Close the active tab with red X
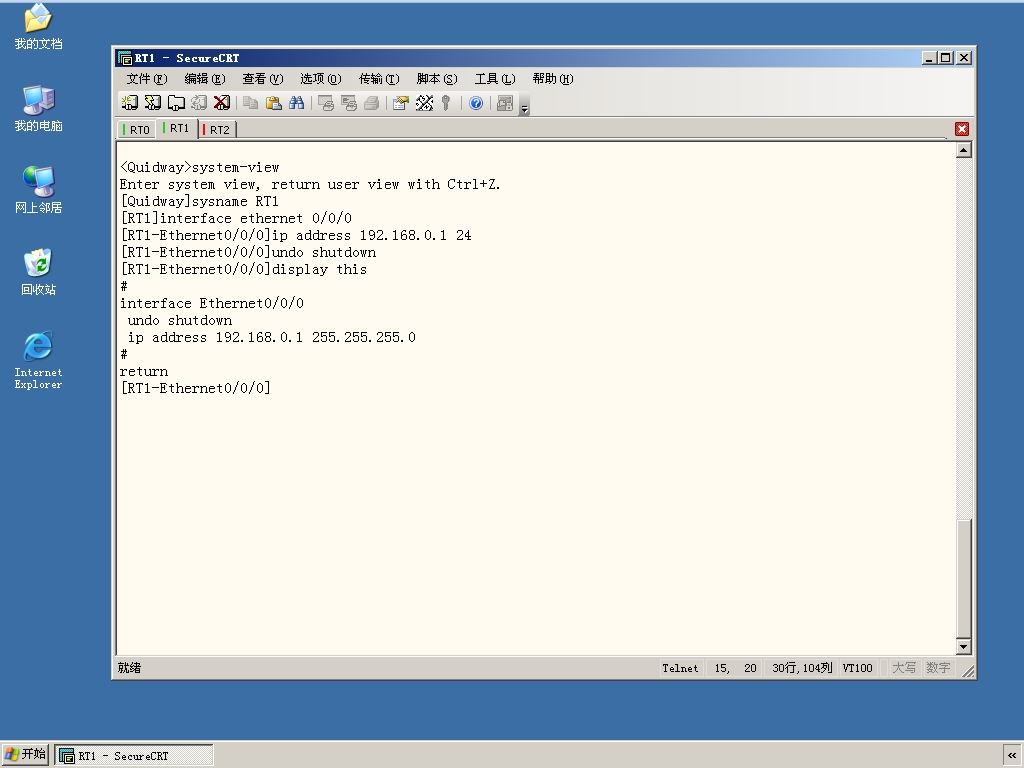1024x768 pixels. [961, 129]
